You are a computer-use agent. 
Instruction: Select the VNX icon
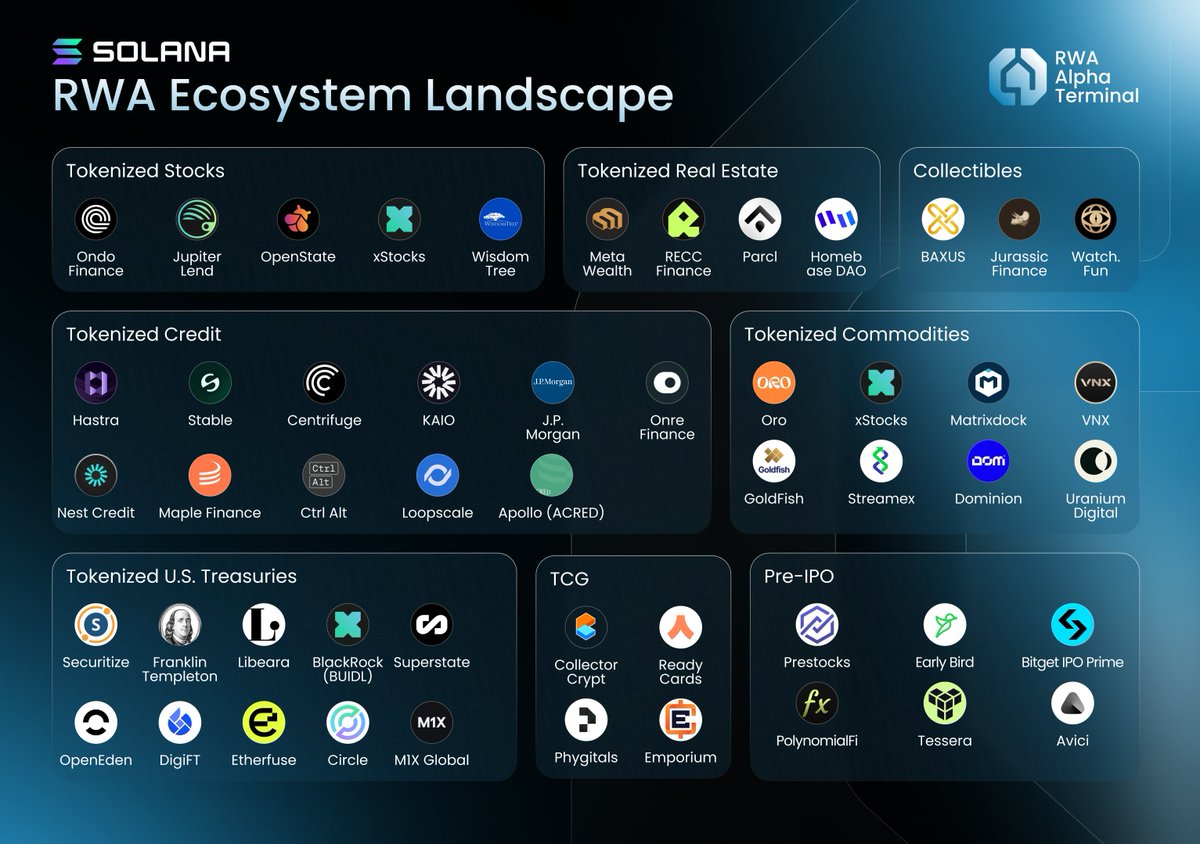coord(1095,383)
